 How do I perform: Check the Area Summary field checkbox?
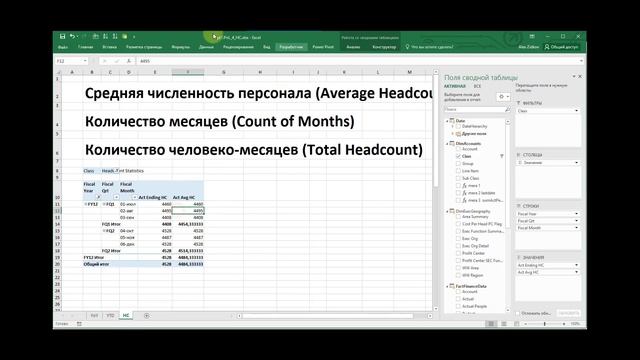[x=458, y=217]
